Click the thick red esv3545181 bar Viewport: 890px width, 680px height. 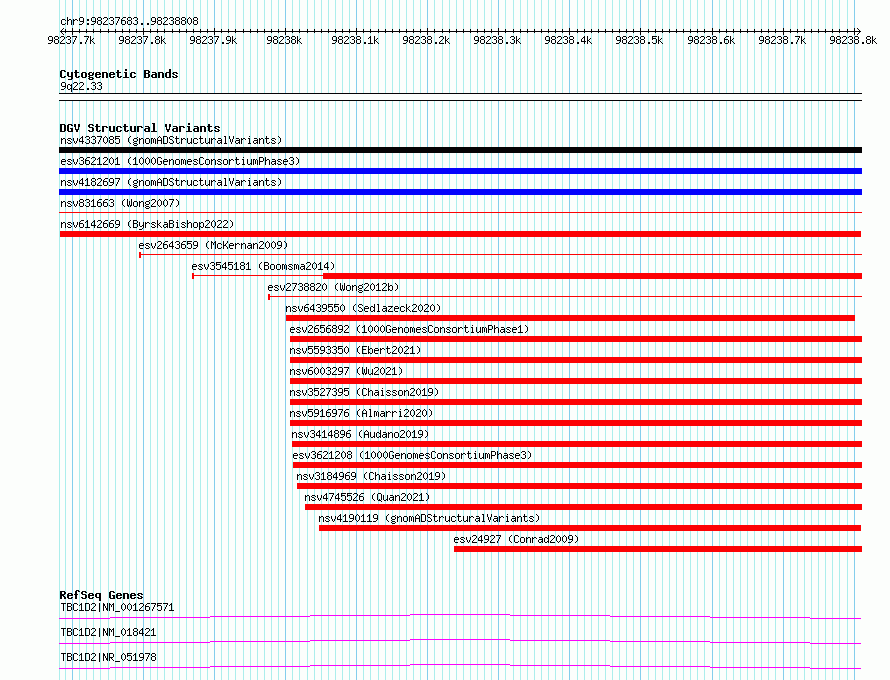(593, 276)
